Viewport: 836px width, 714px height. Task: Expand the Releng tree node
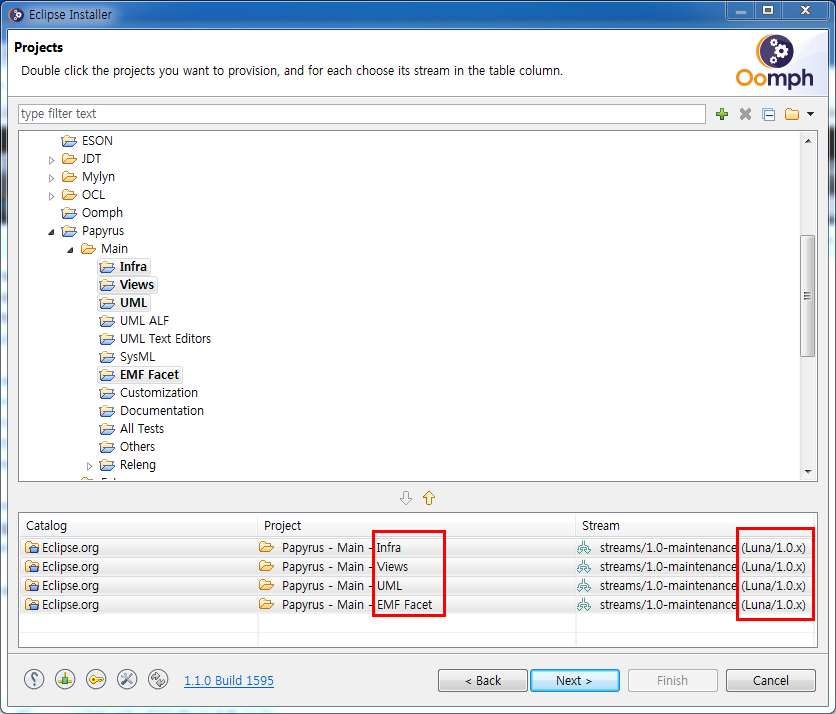tap(89, 466)
